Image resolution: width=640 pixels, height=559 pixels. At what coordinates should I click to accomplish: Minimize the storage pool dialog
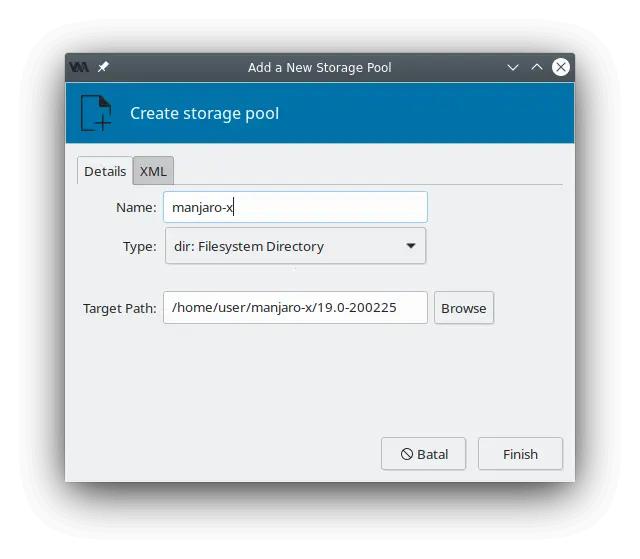[513, 67]
